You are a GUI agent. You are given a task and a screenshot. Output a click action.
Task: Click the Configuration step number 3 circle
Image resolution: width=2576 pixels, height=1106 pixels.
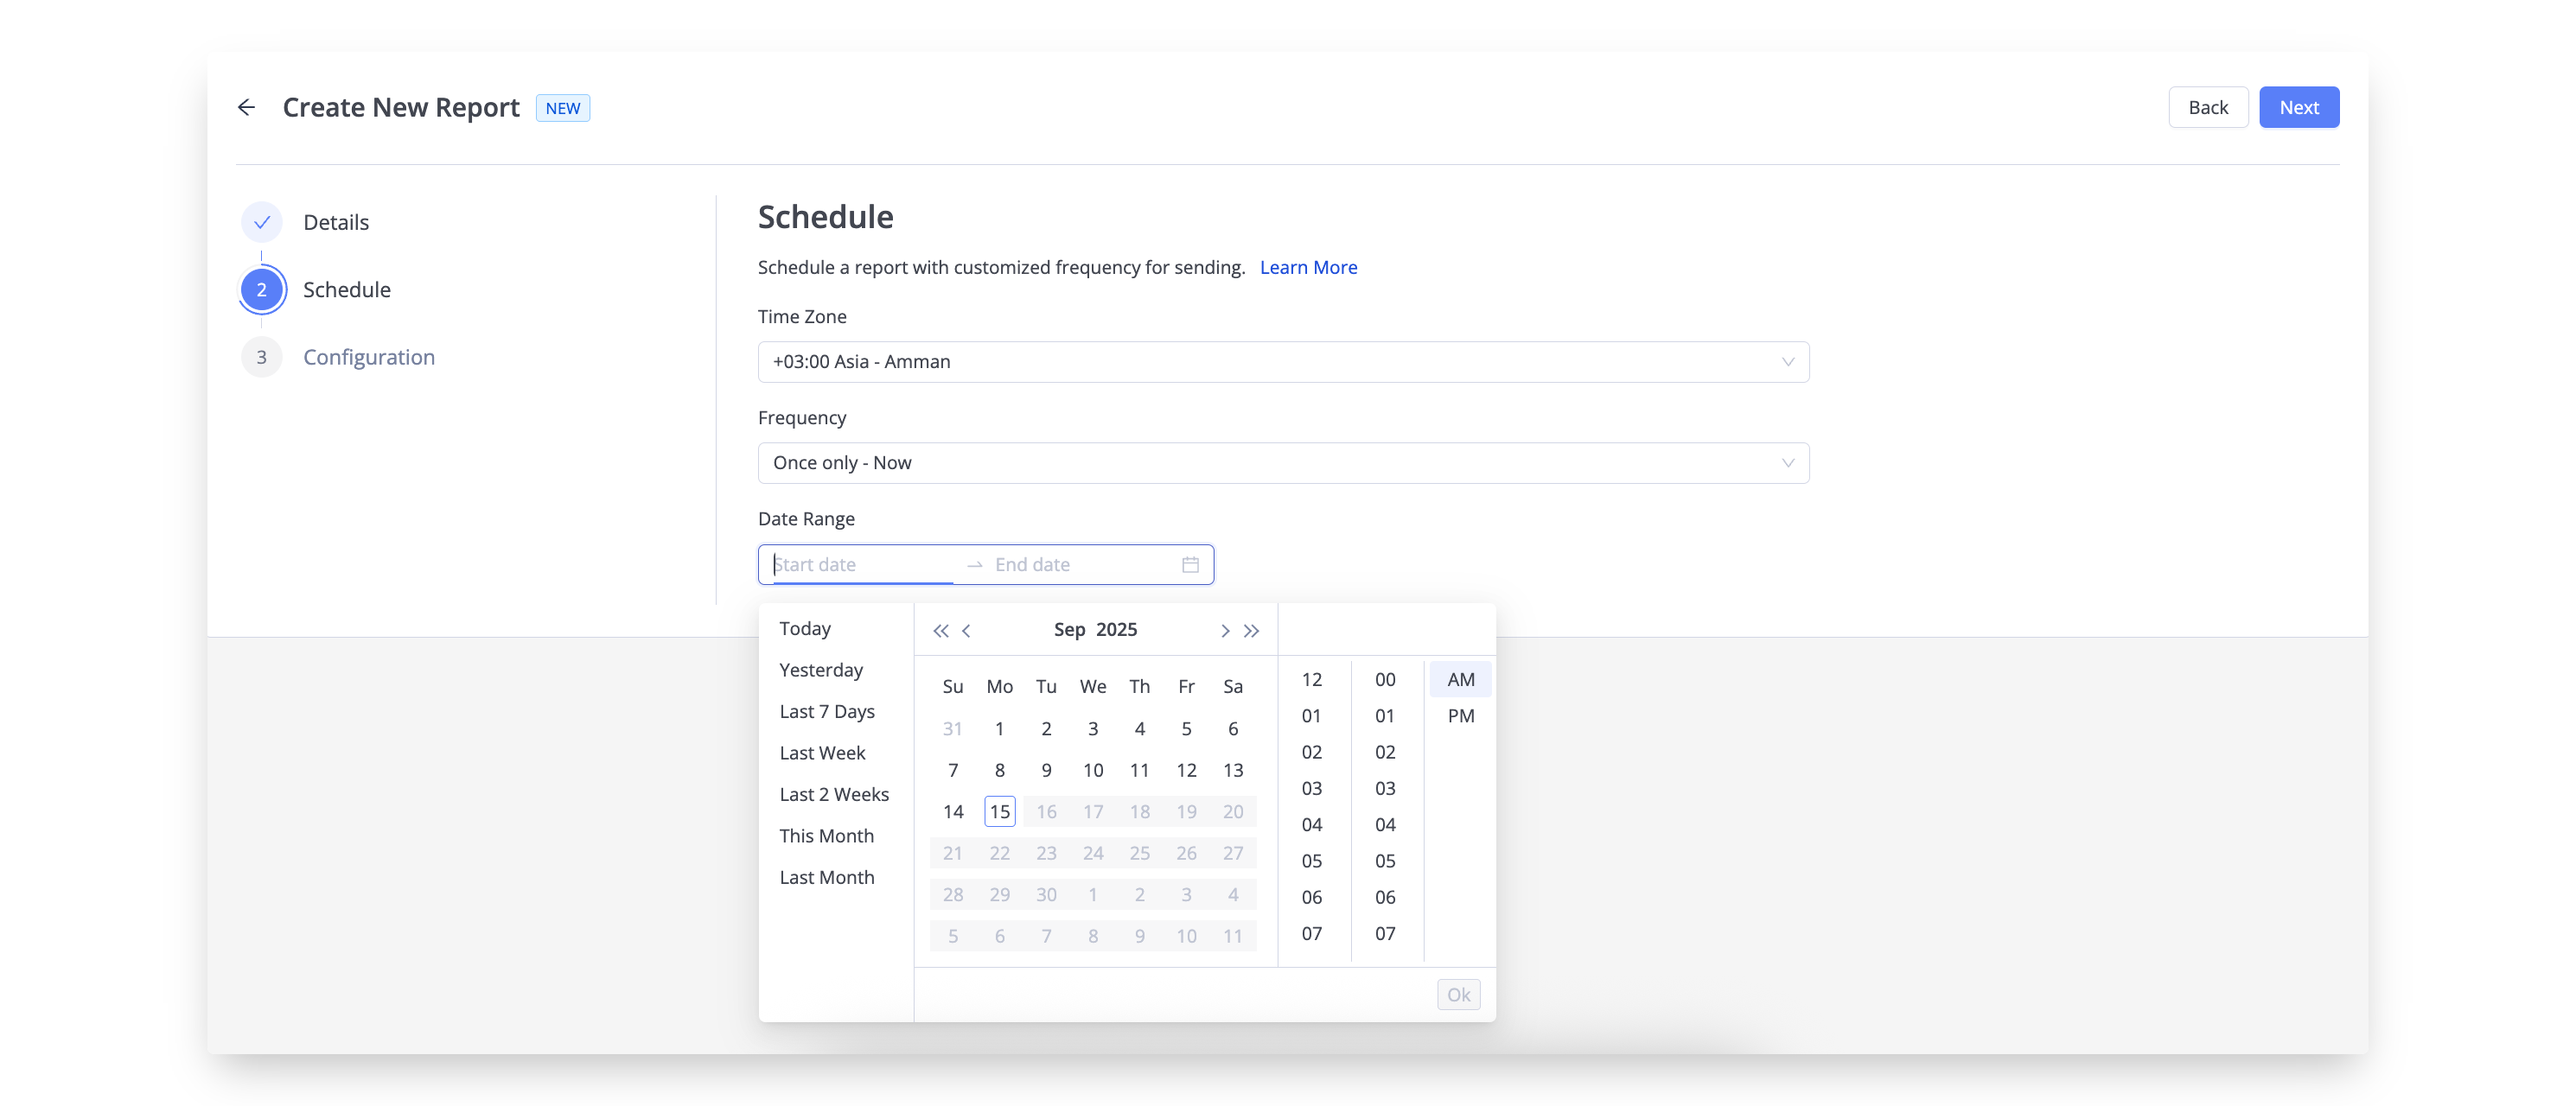point(262,357)
